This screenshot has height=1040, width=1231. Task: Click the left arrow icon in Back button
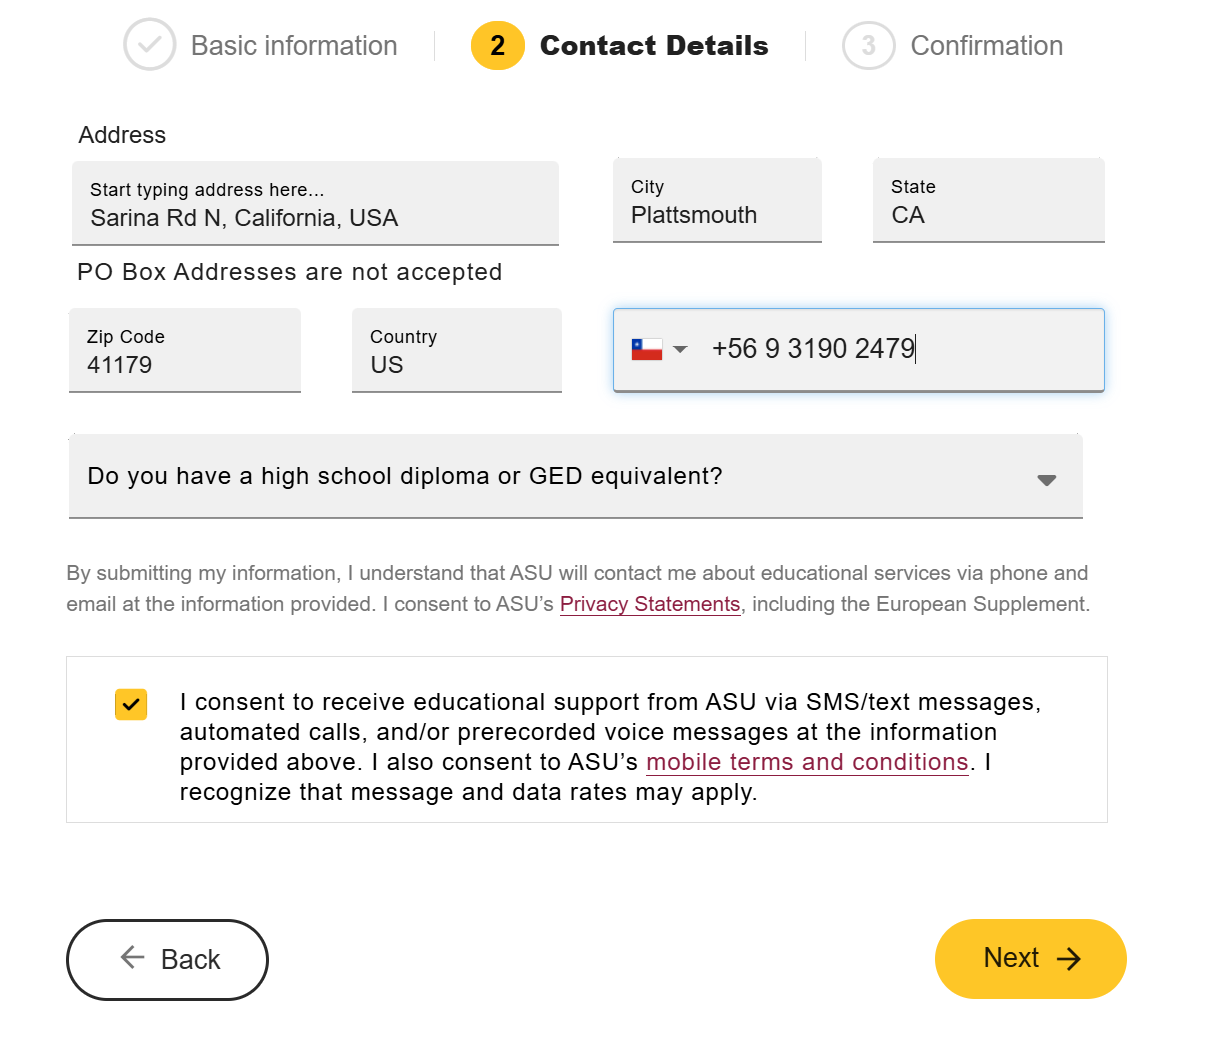(132, 958)
